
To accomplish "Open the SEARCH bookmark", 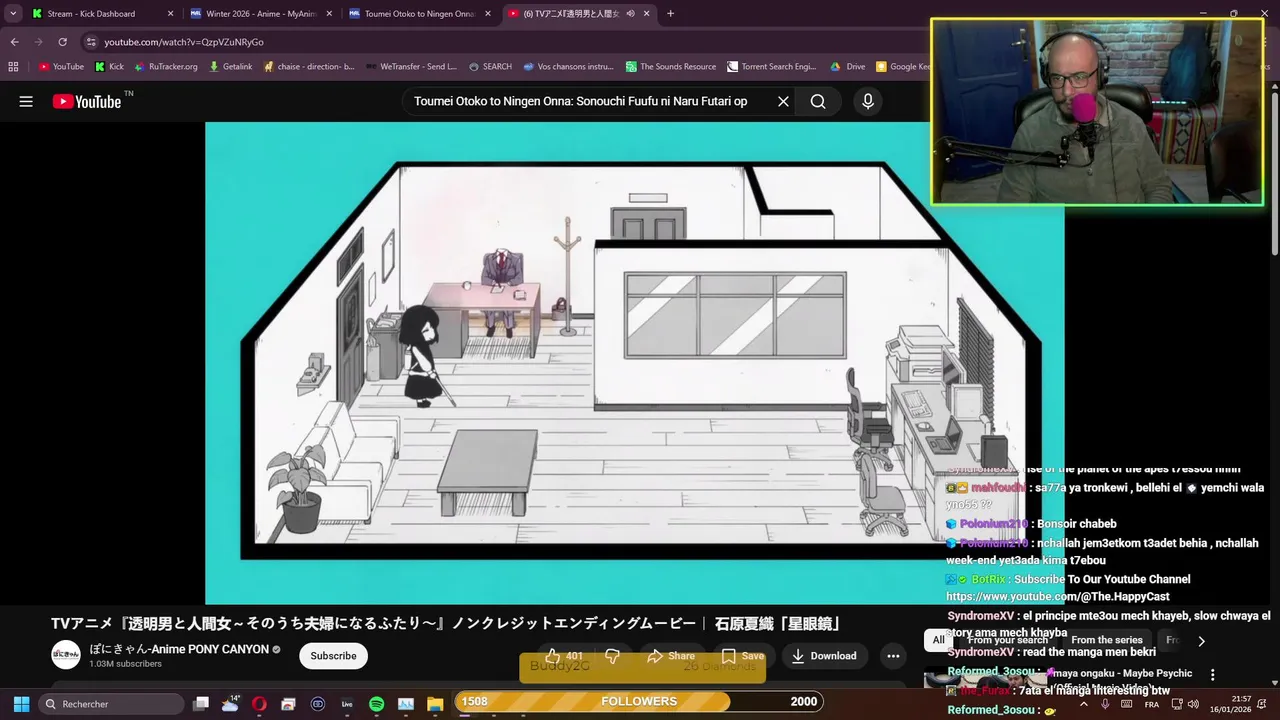I will (490, 67).
